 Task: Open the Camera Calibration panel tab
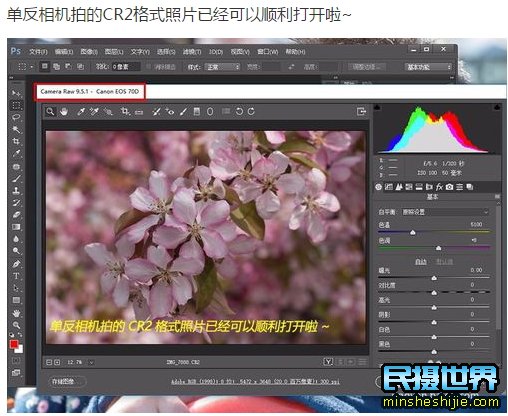(449, 187)
